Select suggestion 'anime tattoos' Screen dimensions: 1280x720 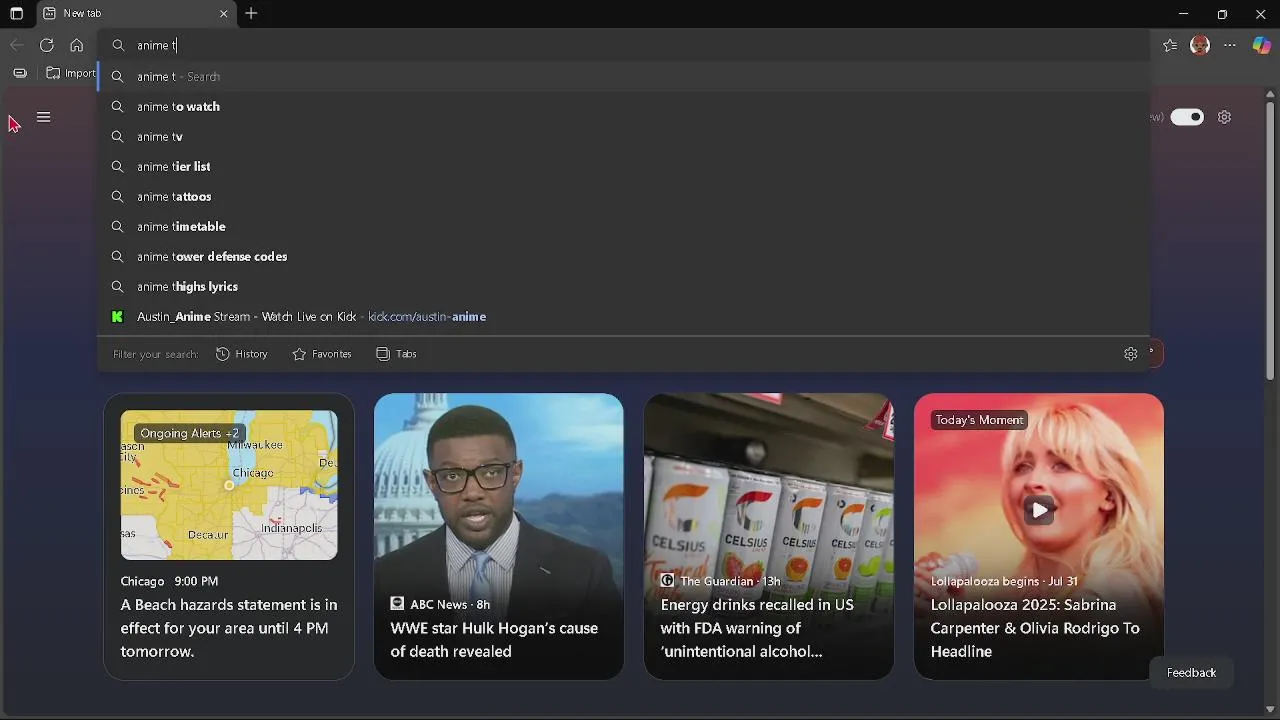point(623,197)
